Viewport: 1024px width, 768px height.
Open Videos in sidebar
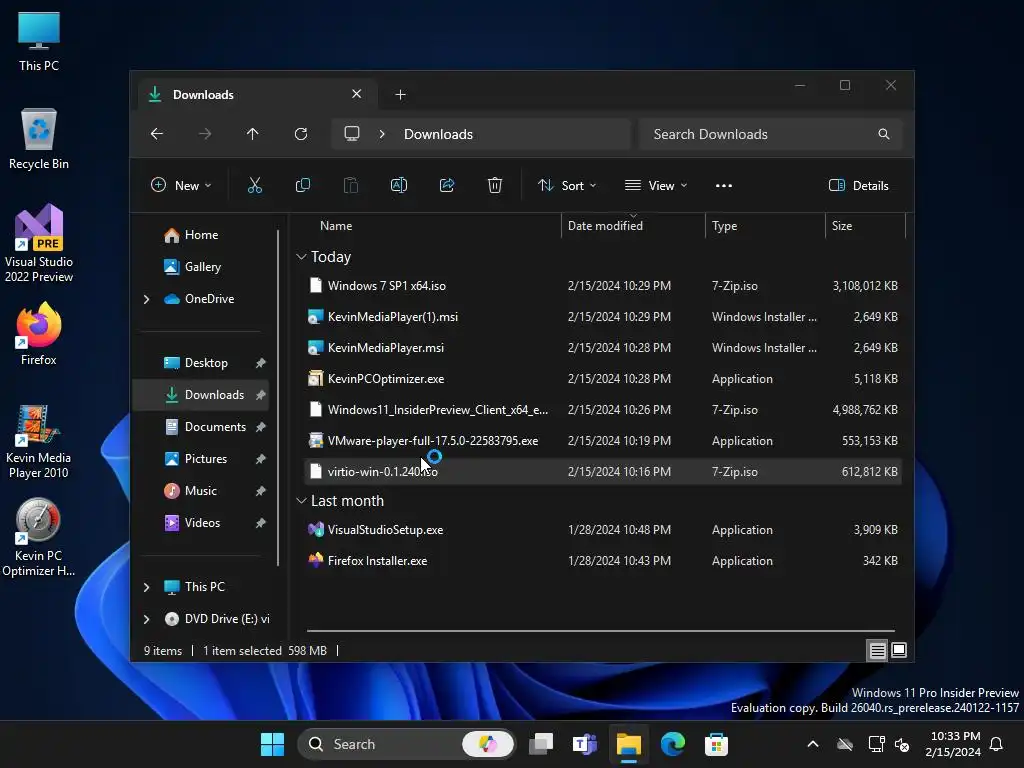[201, 523]
